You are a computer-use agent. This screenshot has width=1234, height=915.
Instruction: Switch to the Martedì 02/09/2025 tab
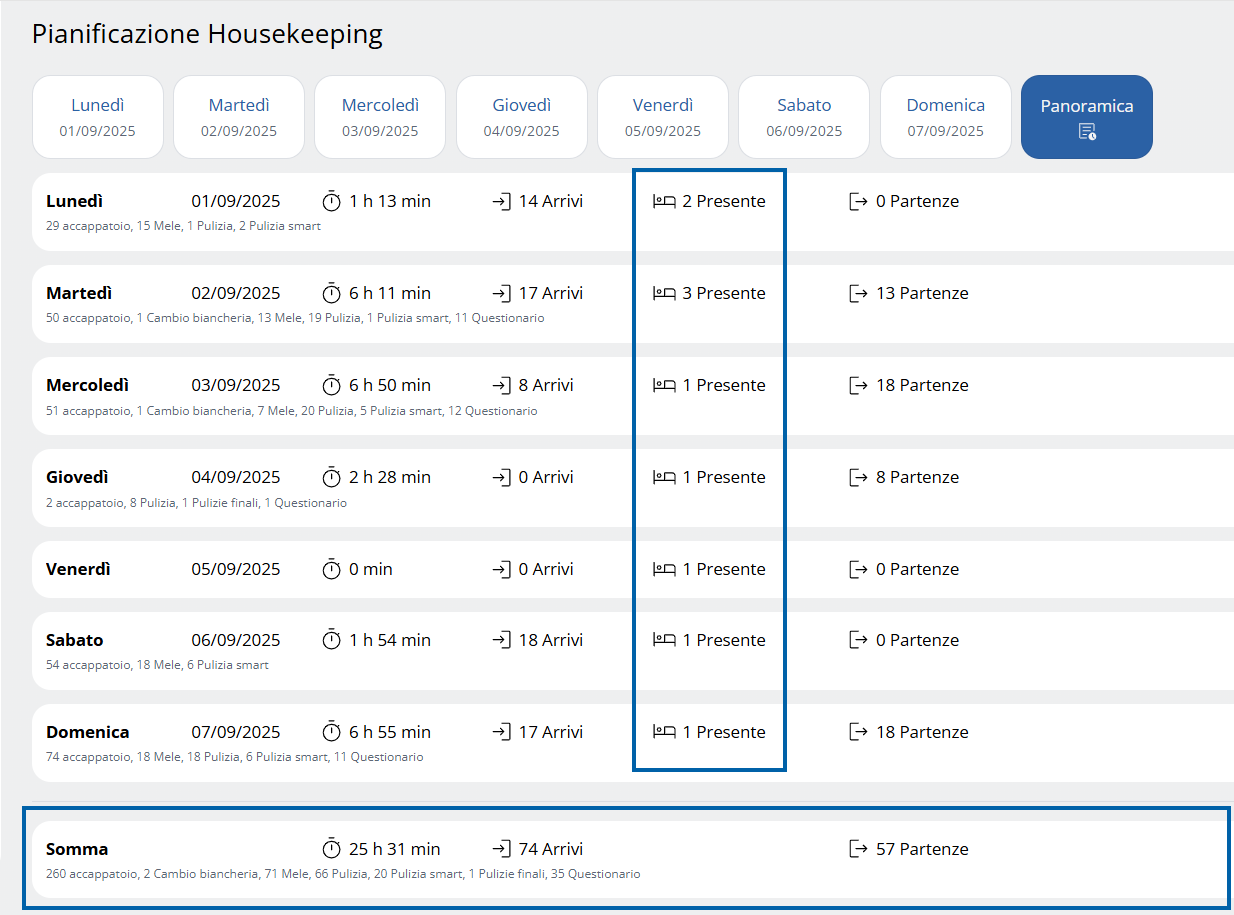[239, 117]
